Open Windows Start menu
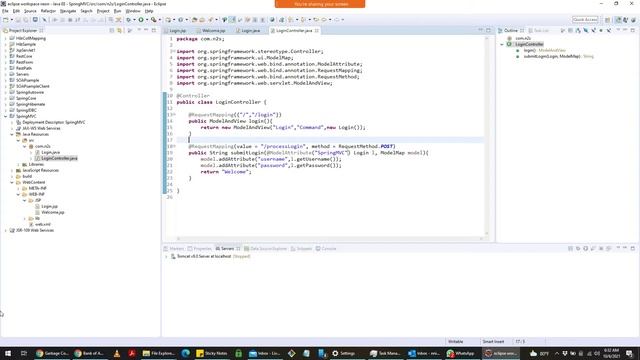640x360 pixels. click(8, 353)
